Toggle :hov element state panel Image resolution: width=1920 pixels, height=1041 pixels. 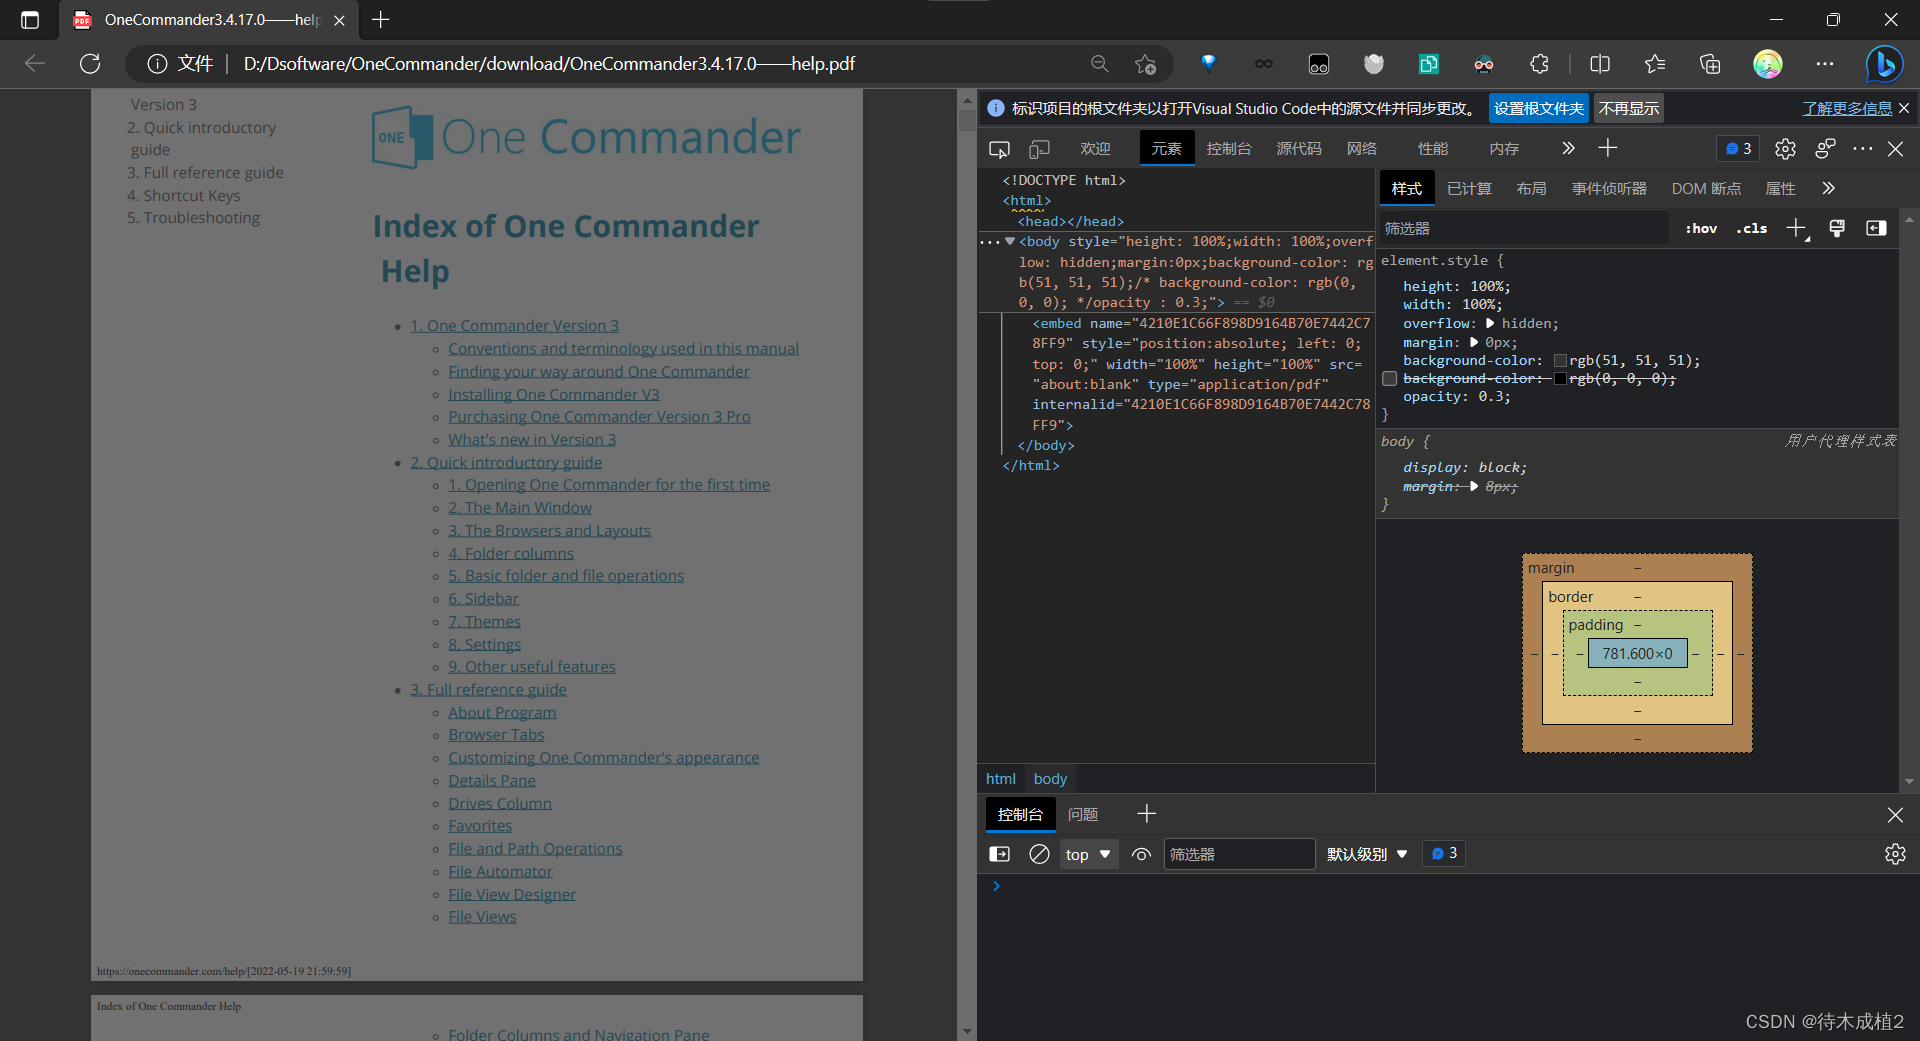[x=1701, y=229]
